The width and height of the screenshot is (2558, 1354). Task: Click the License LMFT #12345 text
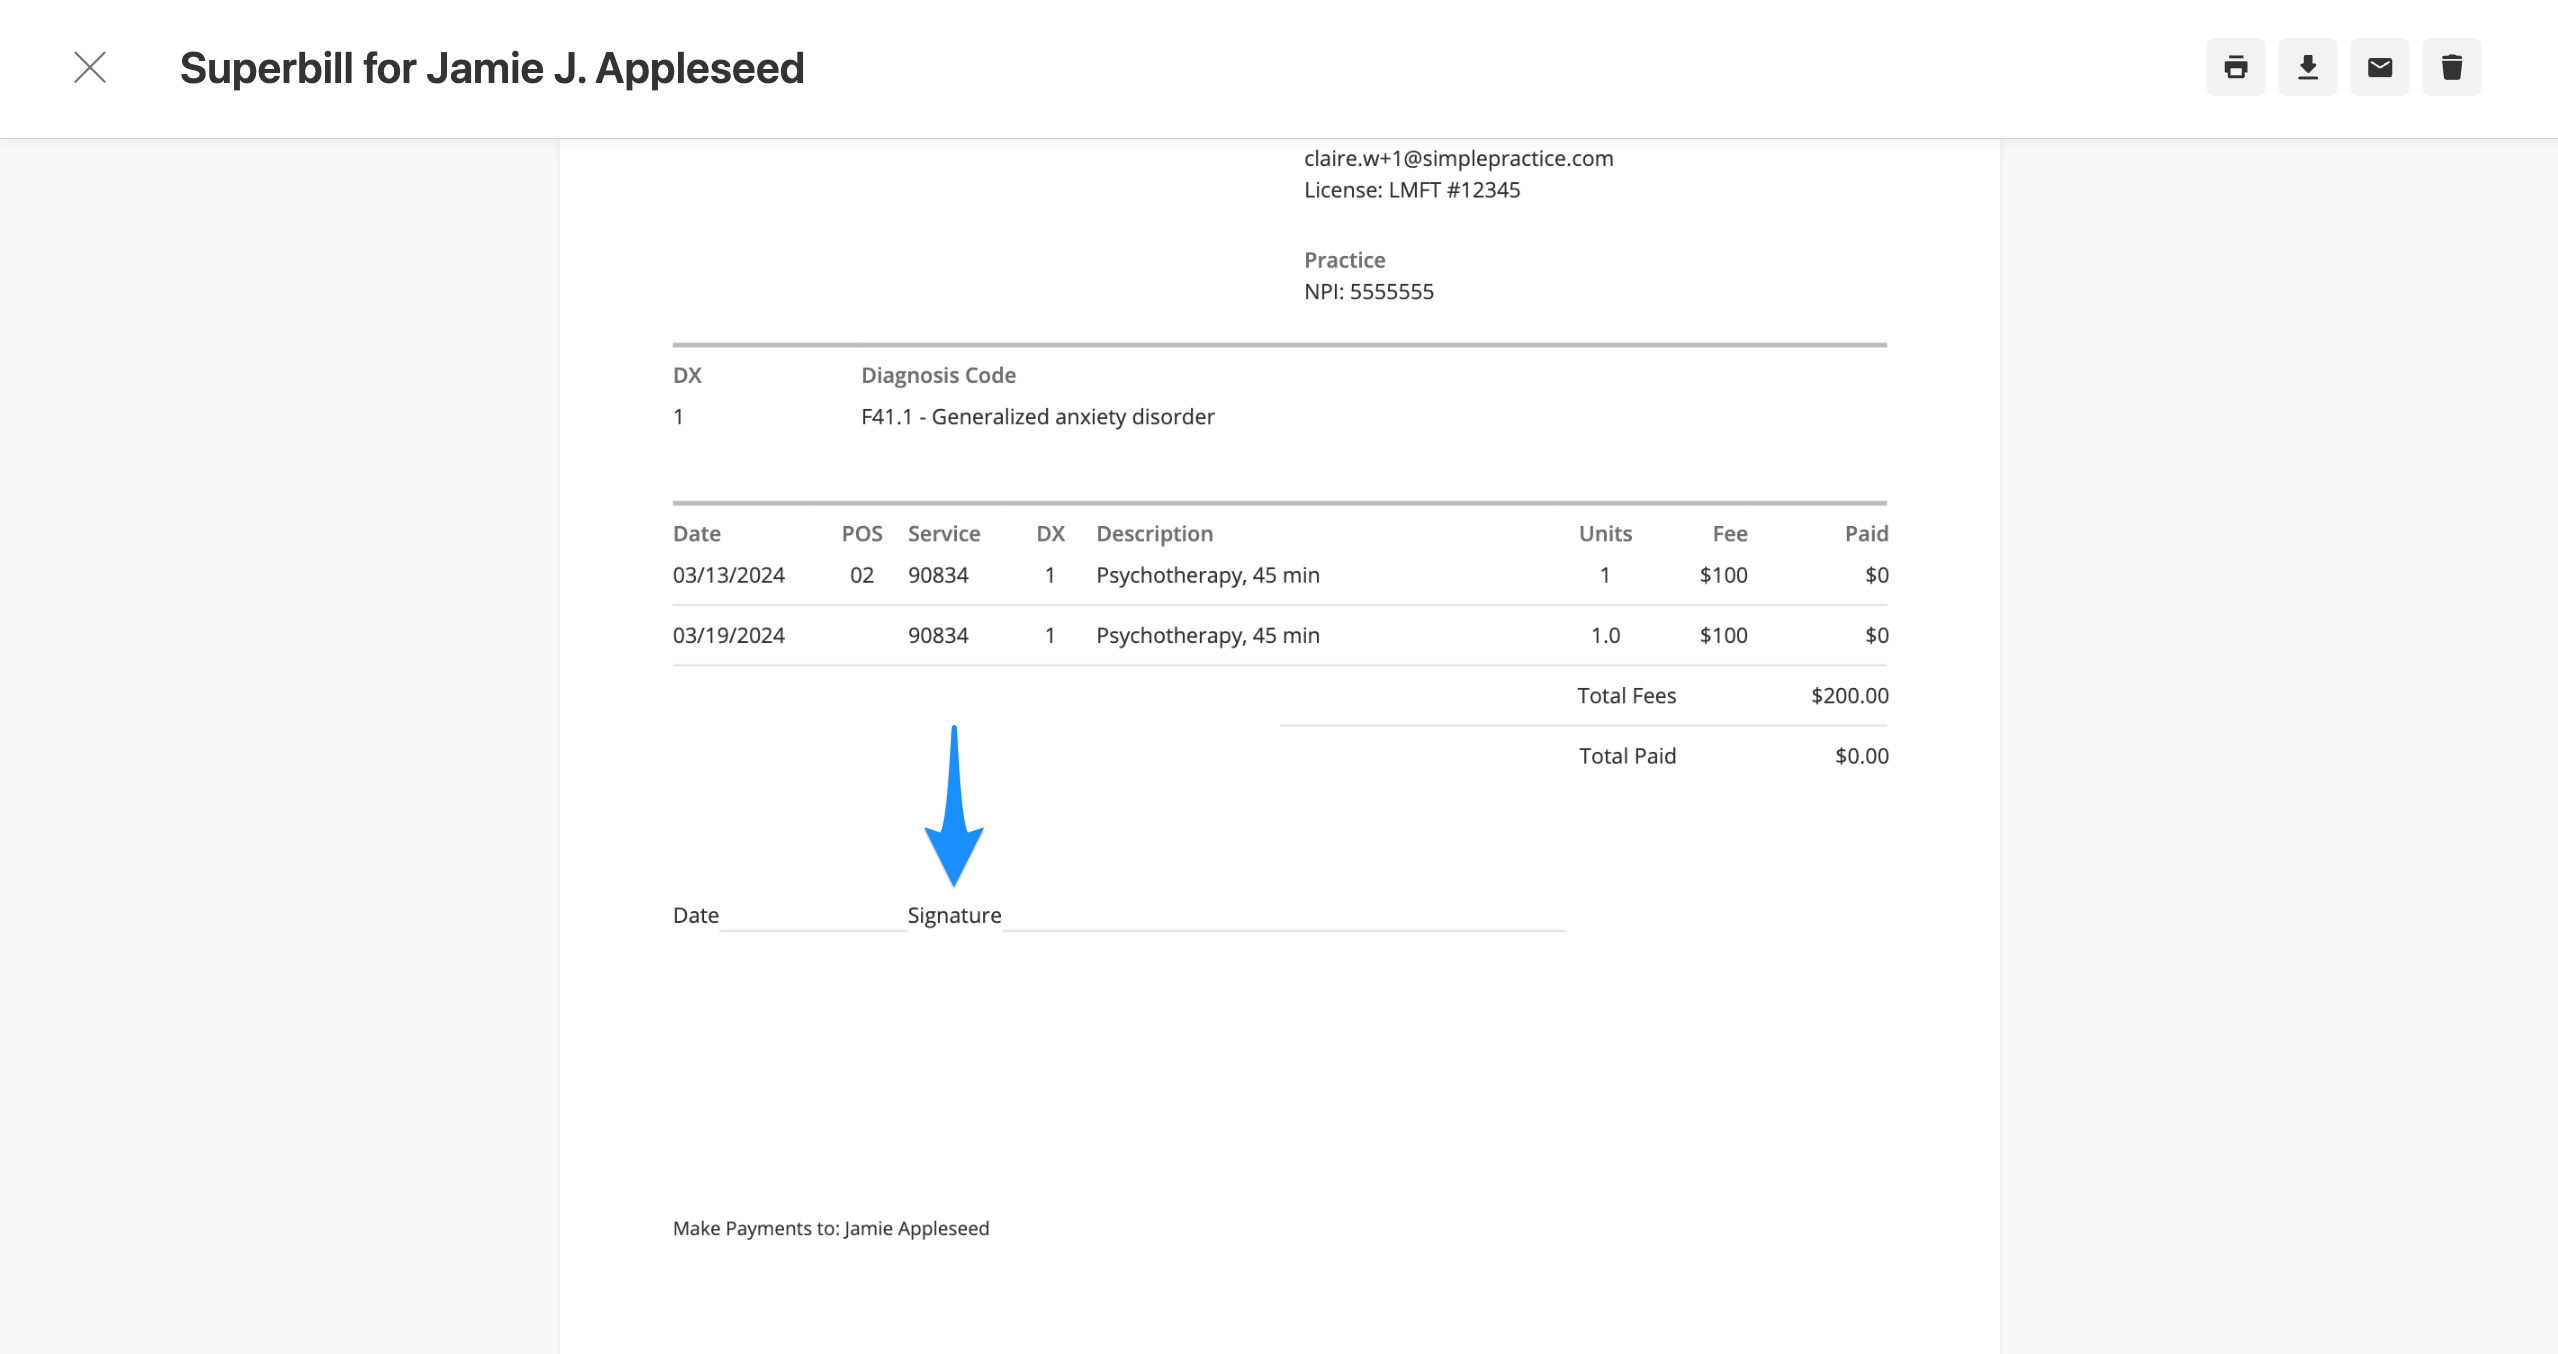(x=1411, y=190)
